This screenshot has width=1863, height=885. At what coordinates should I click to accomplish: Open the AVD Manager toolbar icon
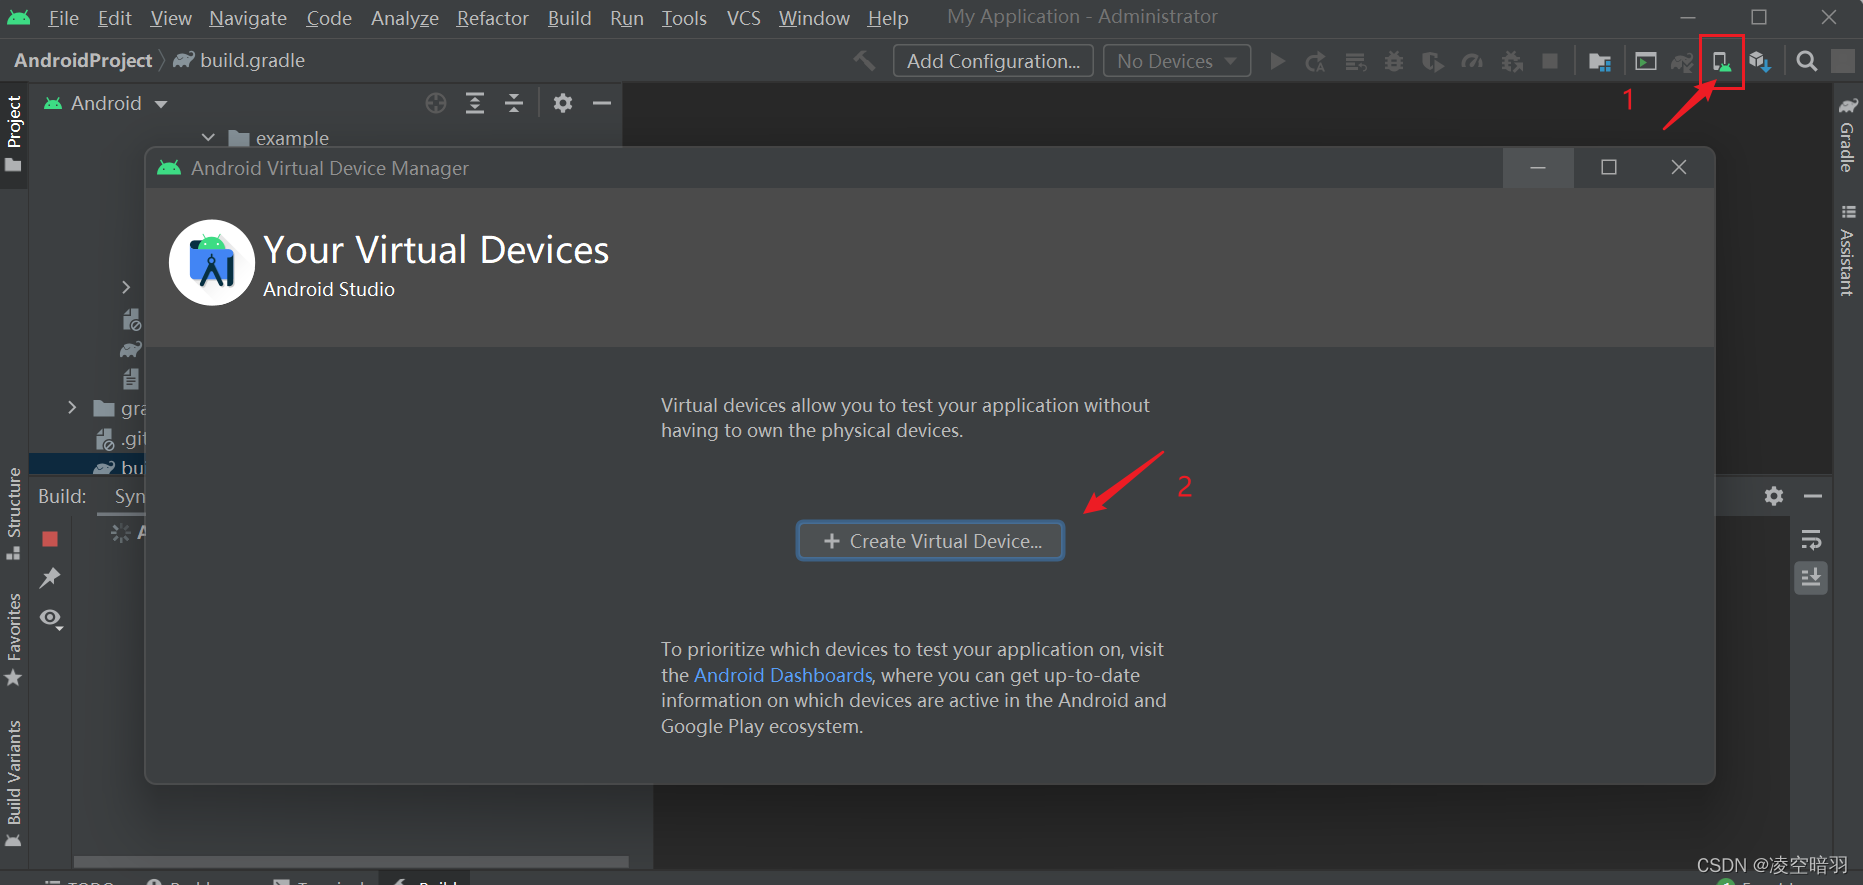click(x=1722, y=62)
